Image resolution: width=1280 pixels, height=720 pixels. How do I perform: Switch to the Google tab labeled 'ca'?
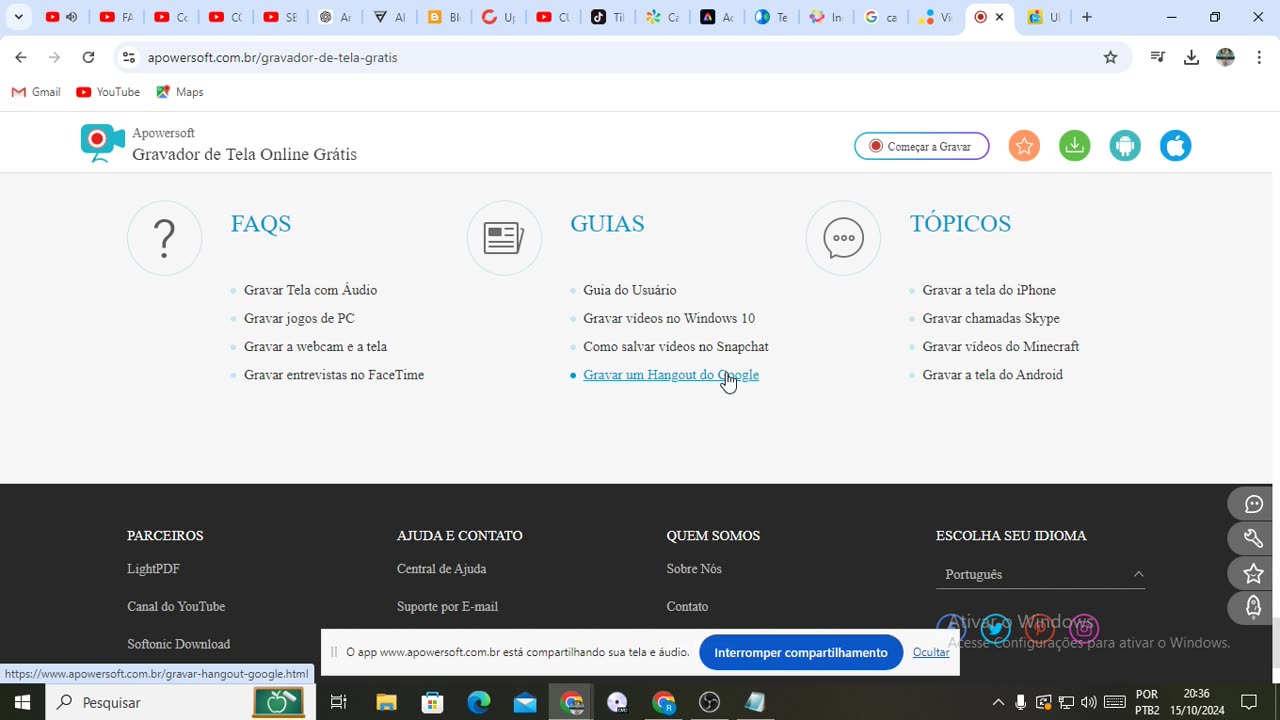pyautogui.click(x=881, y=17)
